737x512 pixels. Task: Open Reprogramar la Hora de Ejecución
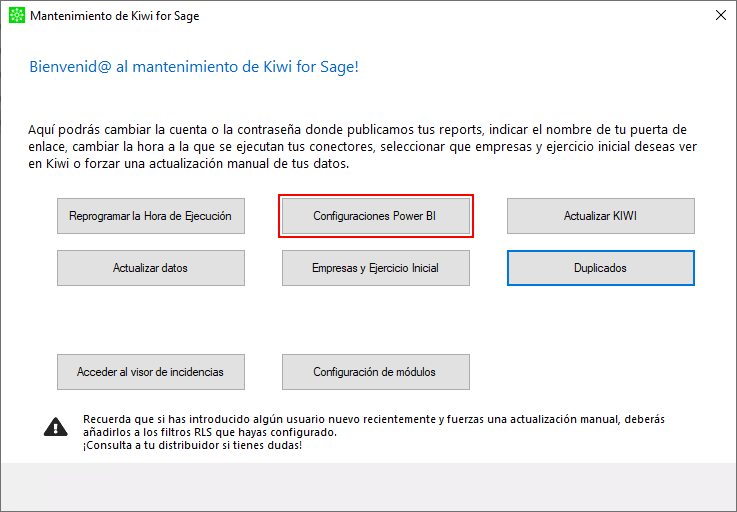(x=151, y=216)
